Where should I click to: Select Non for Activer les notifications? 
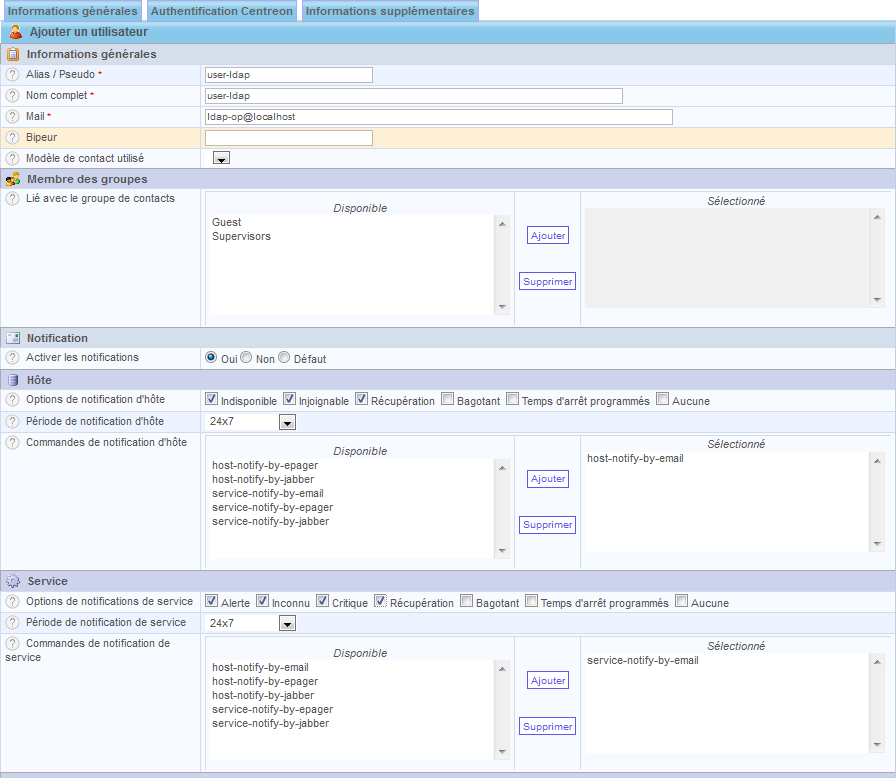[246, 358]
